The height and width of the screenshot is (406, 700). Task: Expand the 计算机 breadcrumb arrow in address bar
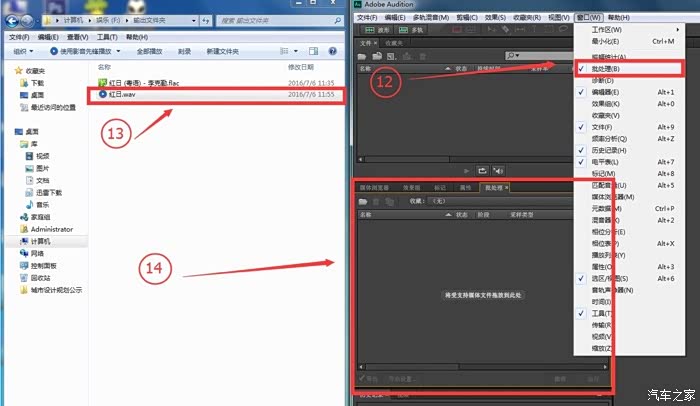[x=89, y=21]
